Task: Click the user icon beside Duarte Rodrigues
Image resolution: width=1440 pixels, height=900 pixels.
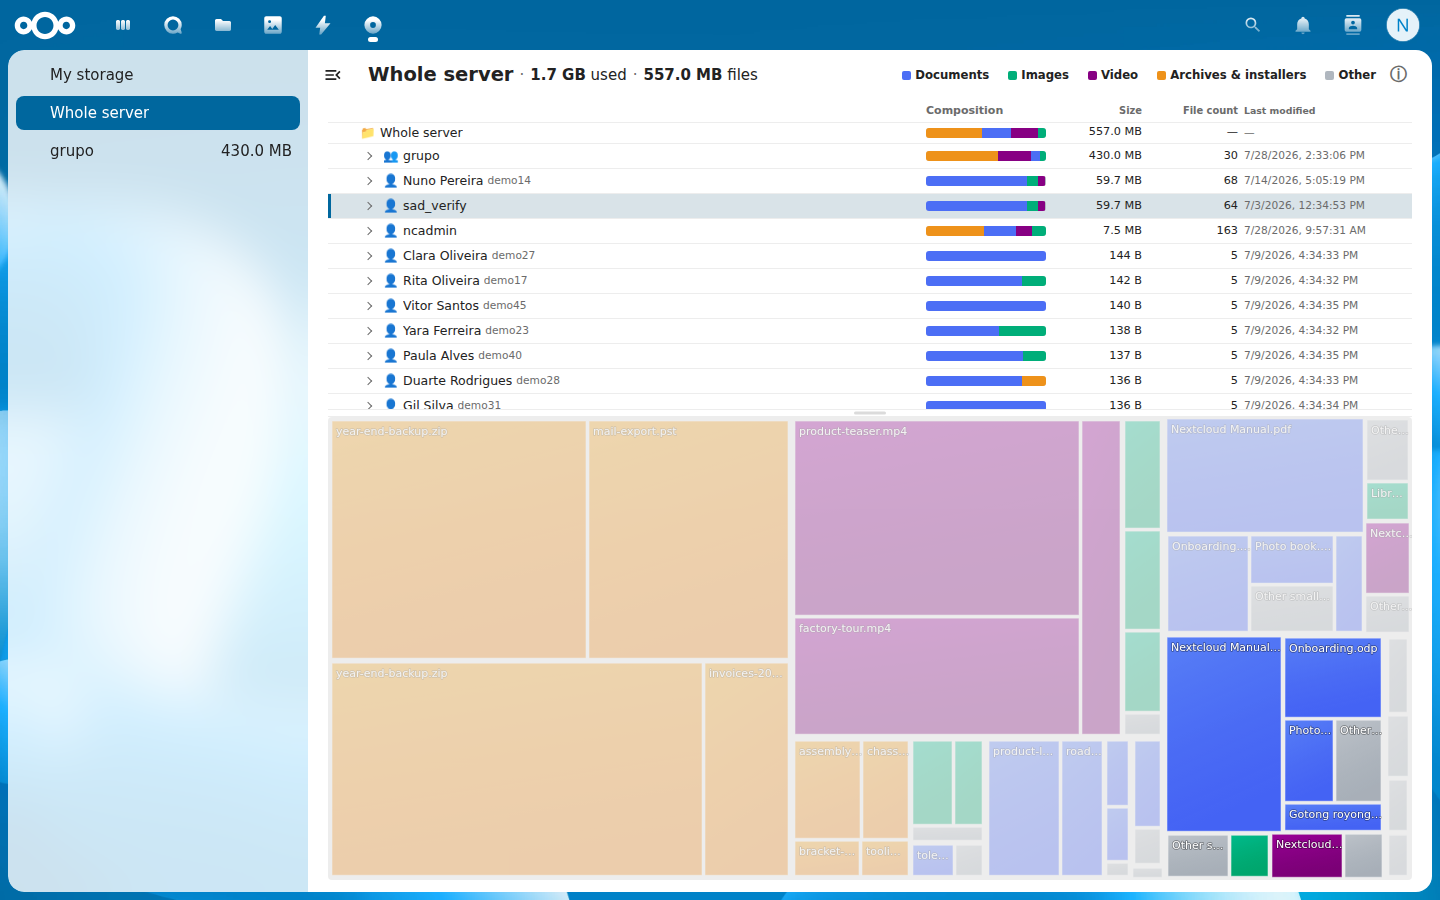Action: point(391,381)
